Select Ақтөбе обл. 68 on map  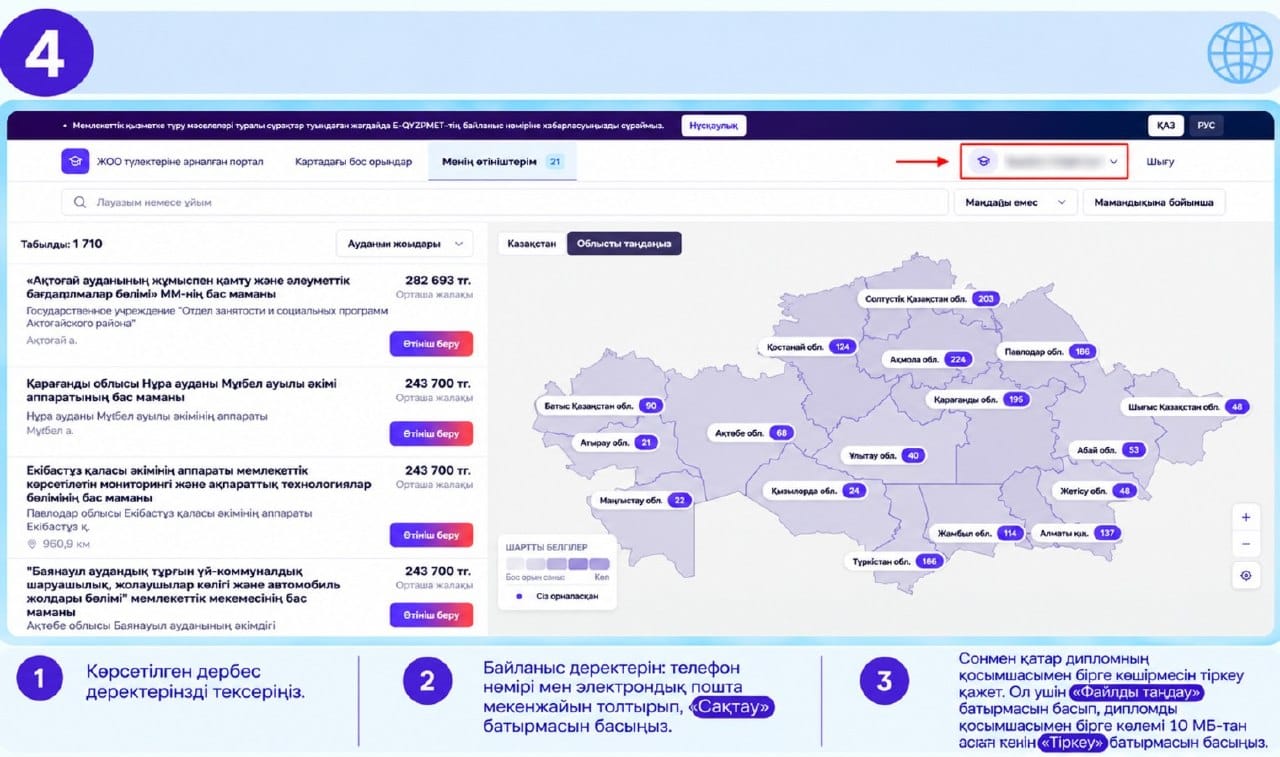click(x=753, y=433)
